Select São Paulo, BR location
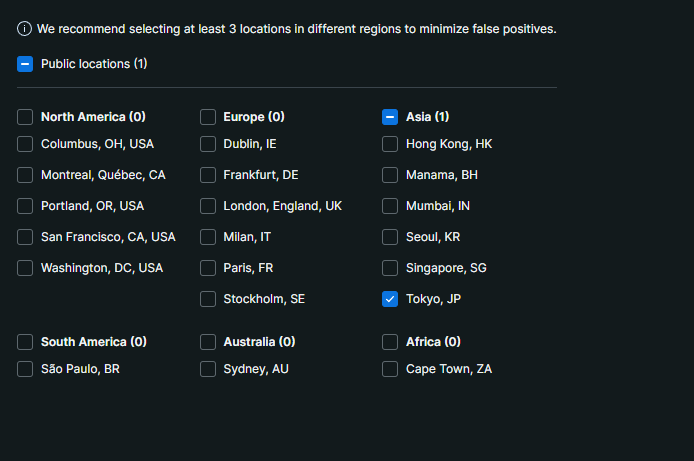 25,369
